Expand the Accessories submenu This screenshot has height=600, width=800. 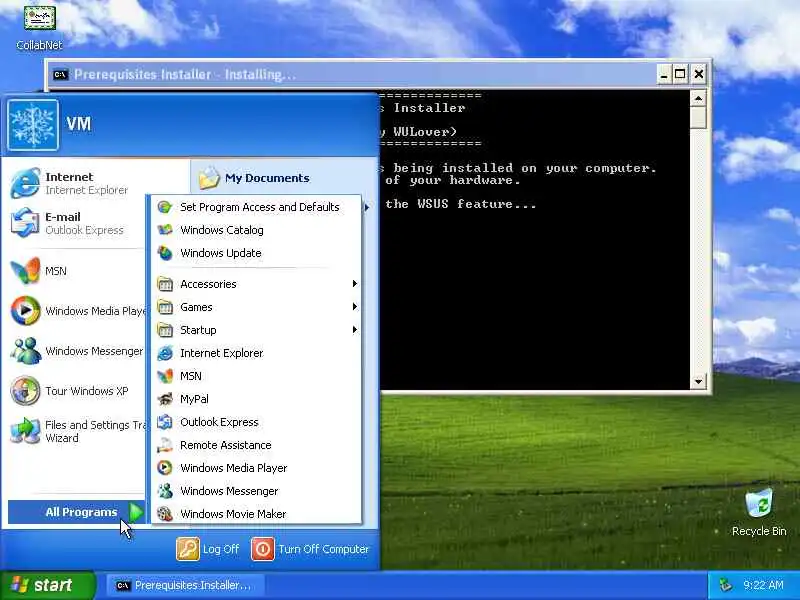257,284
